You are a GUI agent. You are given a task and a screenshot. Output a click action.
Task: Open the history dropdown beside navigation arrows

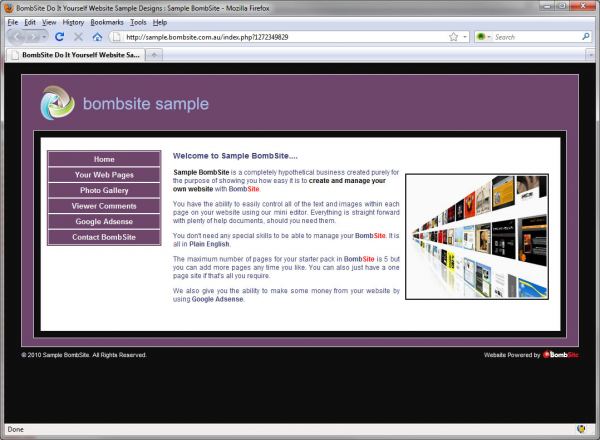pyautogui.click(x=44, y=37)
